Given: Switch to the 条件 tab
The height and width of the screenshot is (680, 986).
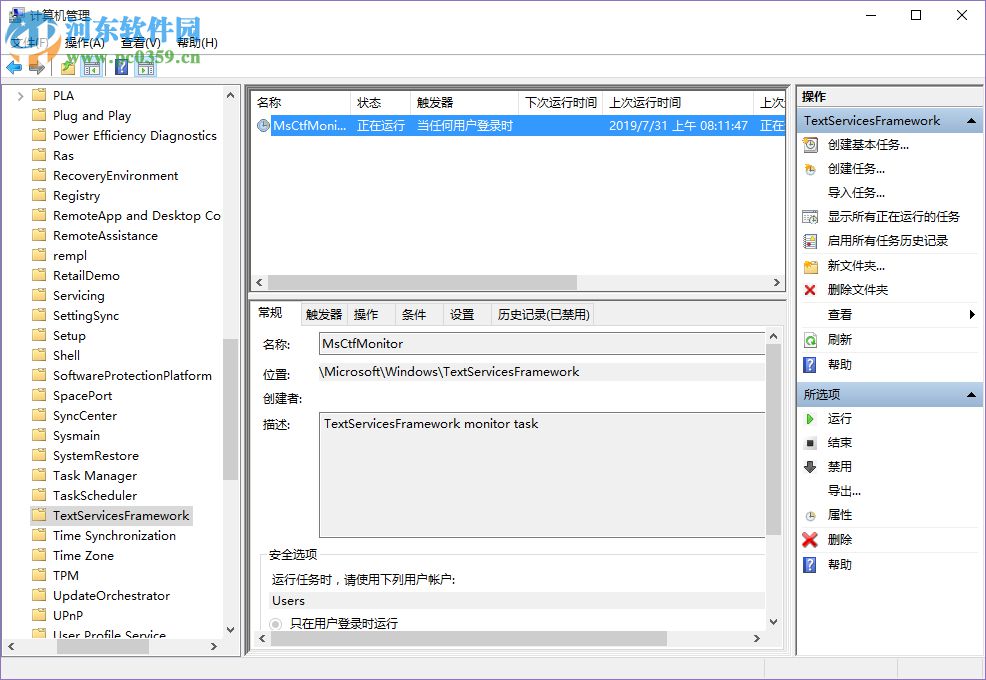Looking at the screenshot, I should coord(416,313).
